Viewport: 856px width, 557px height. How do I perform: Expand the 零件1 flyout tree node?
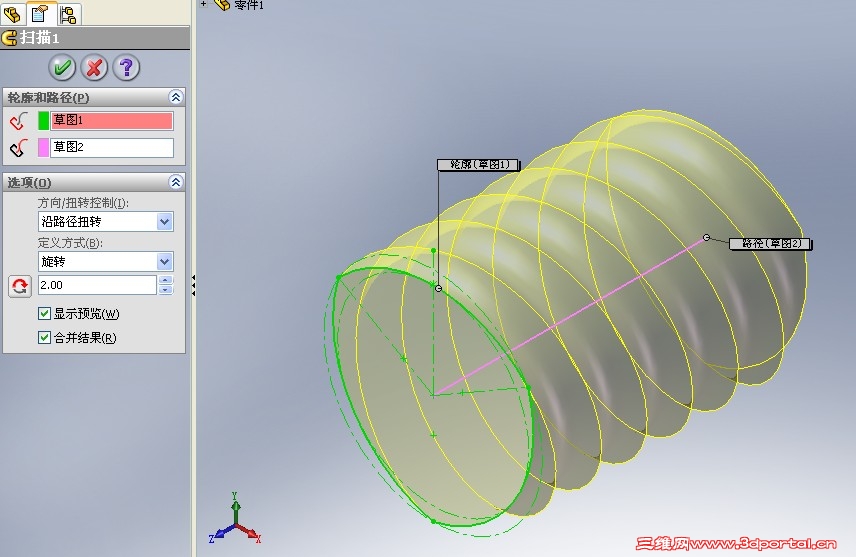coord(203,4)
